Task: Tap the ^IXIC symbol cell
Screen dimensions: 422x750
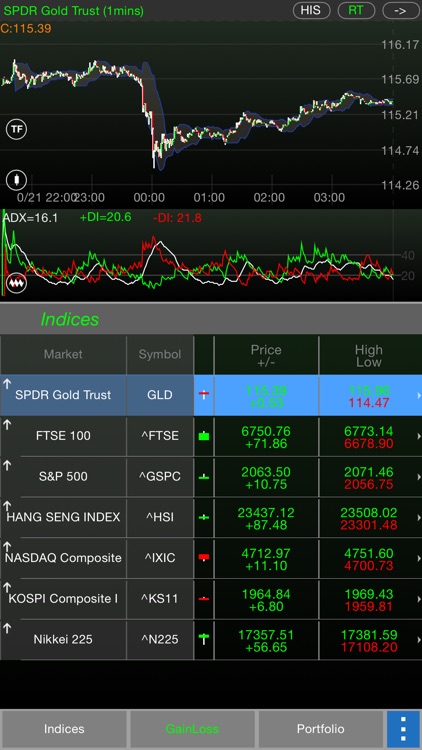Action: tap(160, 558)
